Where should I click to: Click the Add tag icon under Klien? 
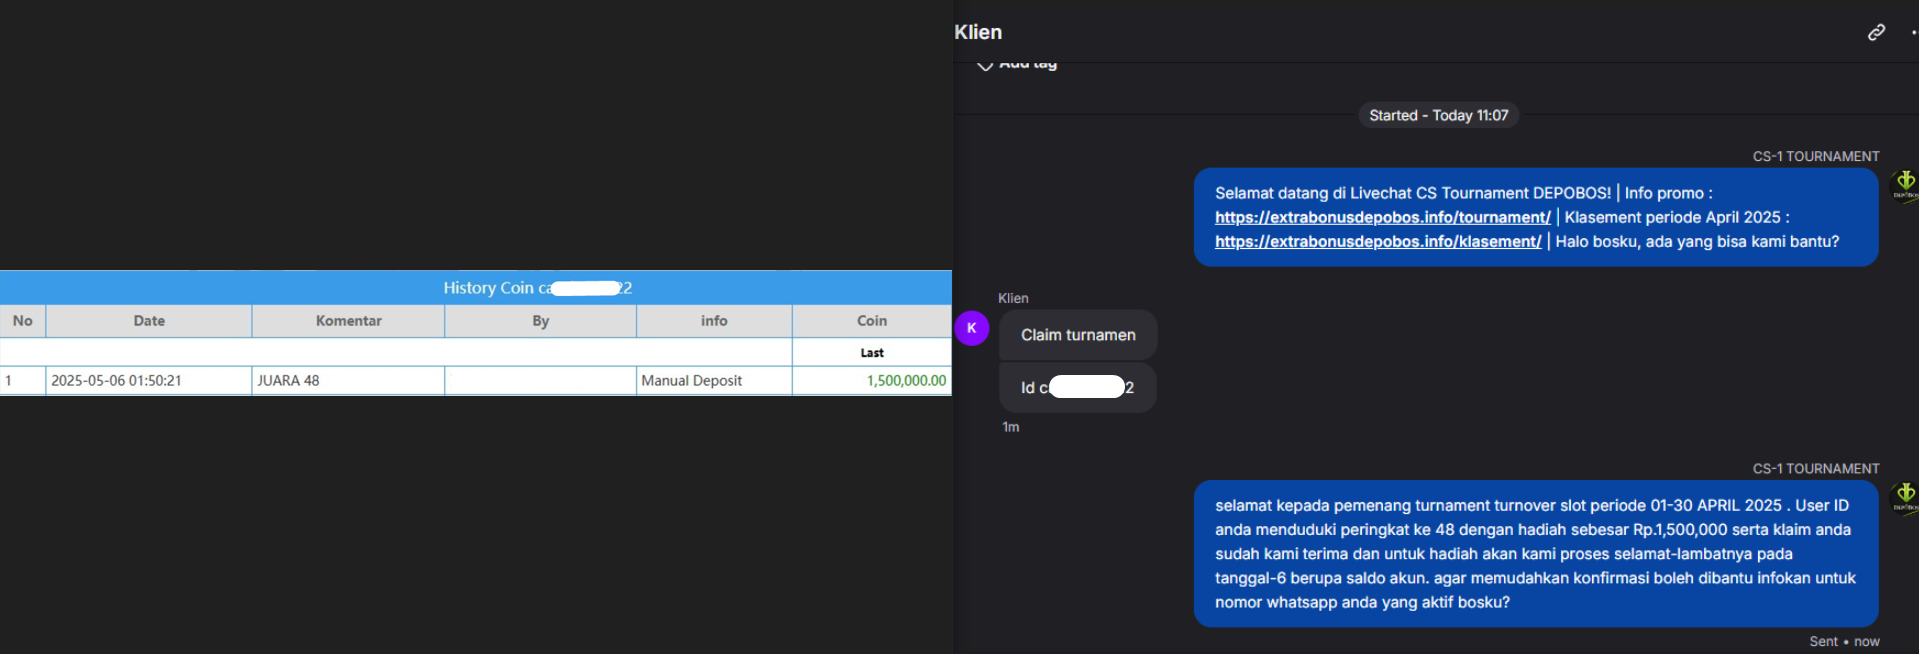pyautogui.click(x=985, y=65)
